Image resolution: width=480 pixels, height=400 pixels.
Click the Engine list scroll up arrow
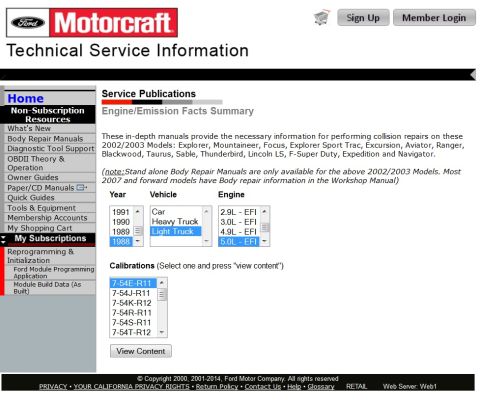pyautogui.click(x=265, y=211)
